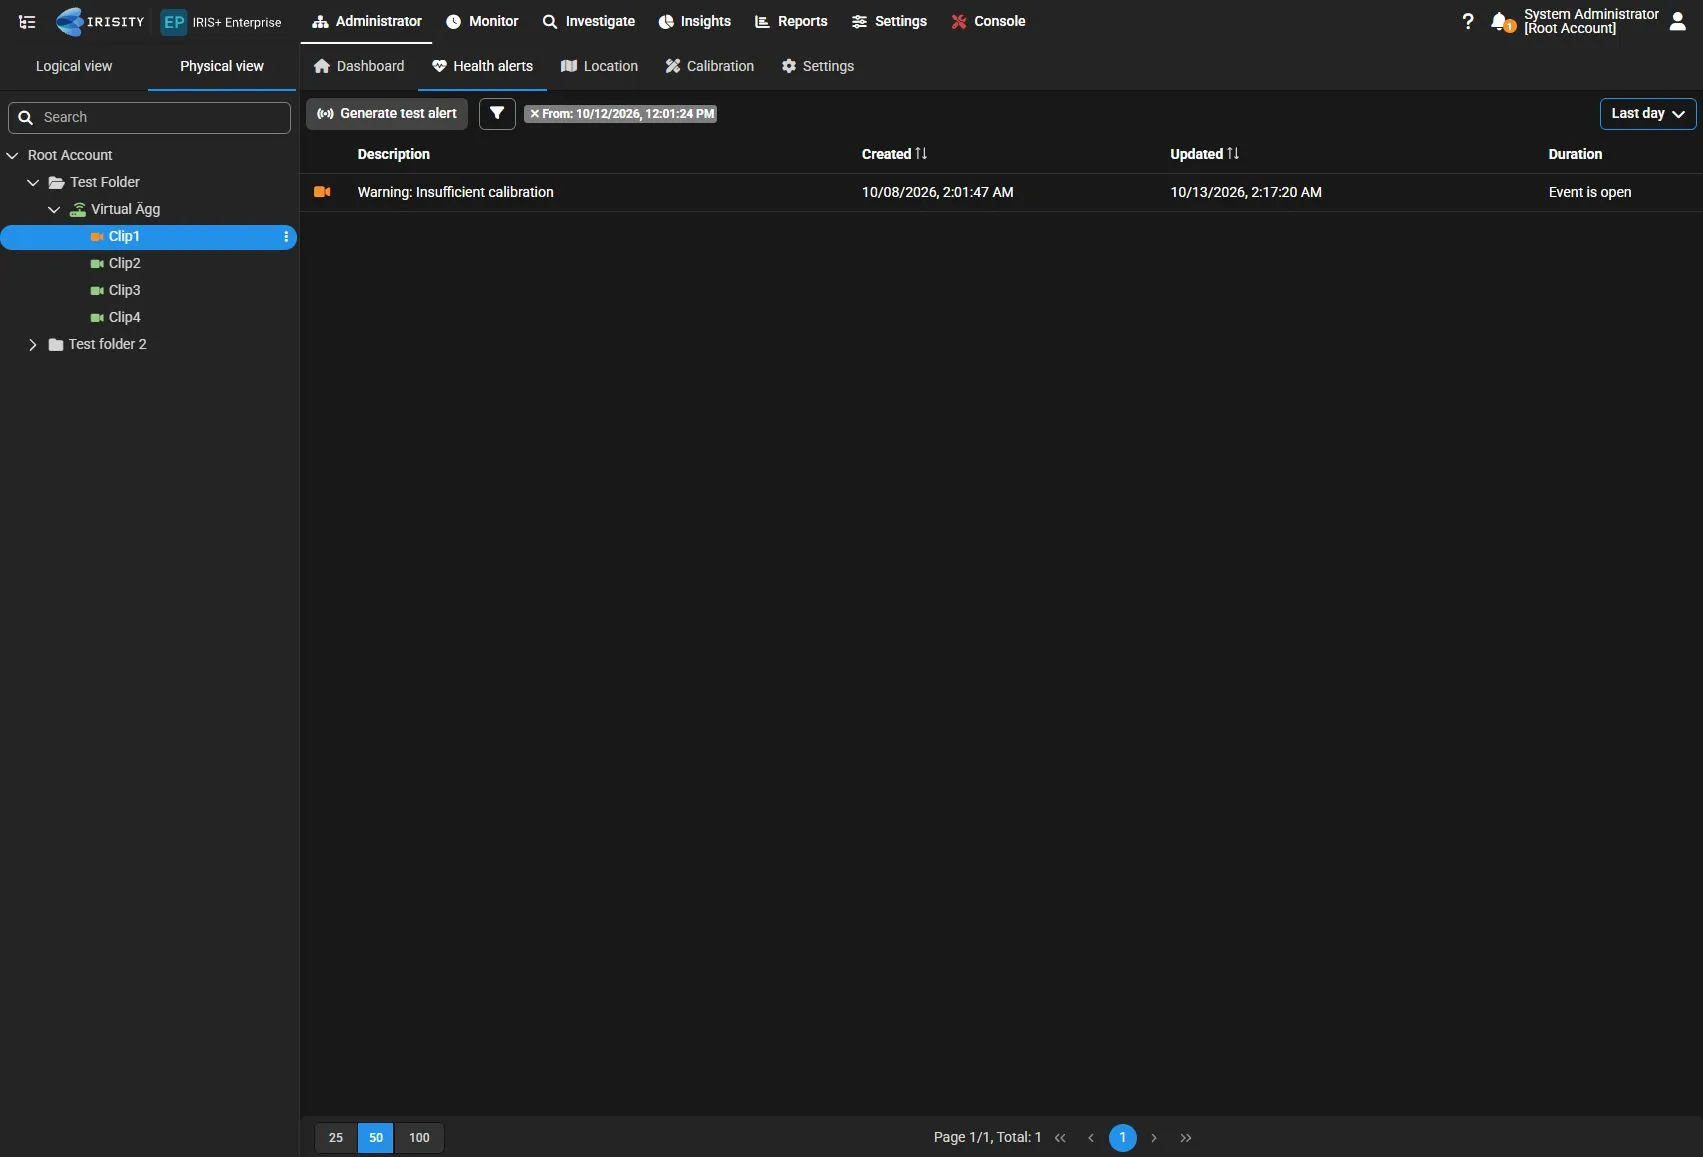Set page size to 50
This screenshot has width=1703, height=1157.
click(x=376, y=1138)
